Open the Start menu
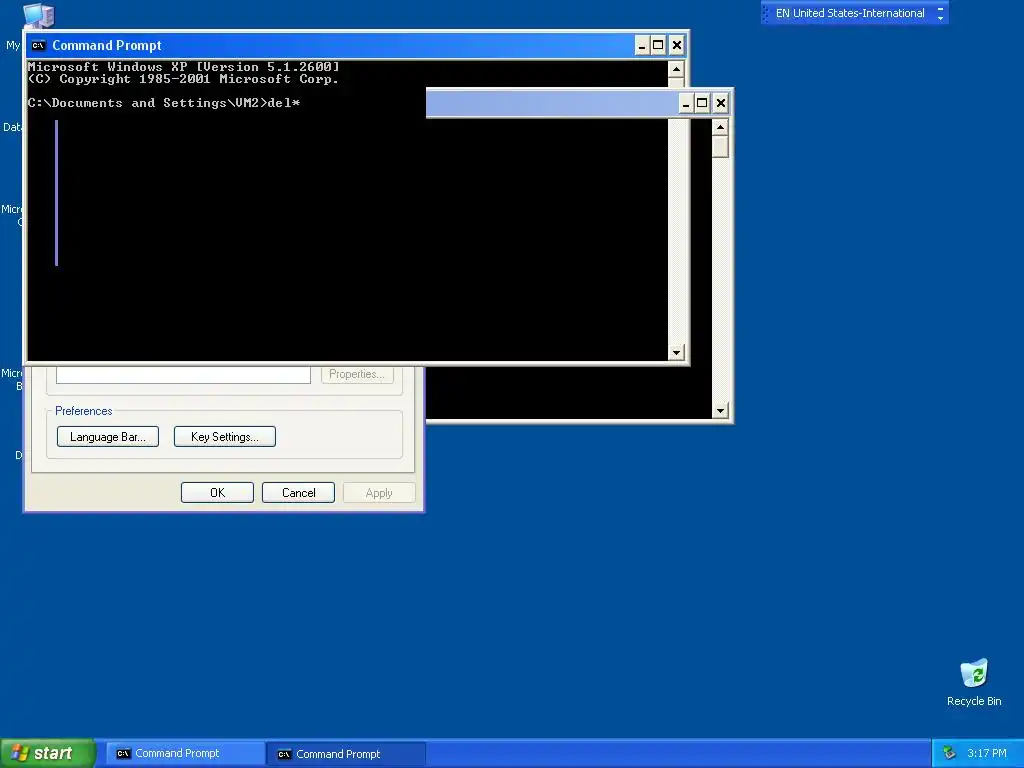 pyautogui.click(x=48, y=753)
